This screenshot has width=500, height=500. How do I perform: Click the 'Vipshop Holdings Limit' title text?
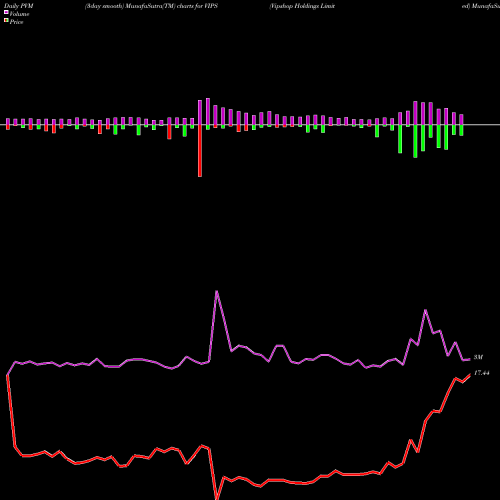click(302, 6)
